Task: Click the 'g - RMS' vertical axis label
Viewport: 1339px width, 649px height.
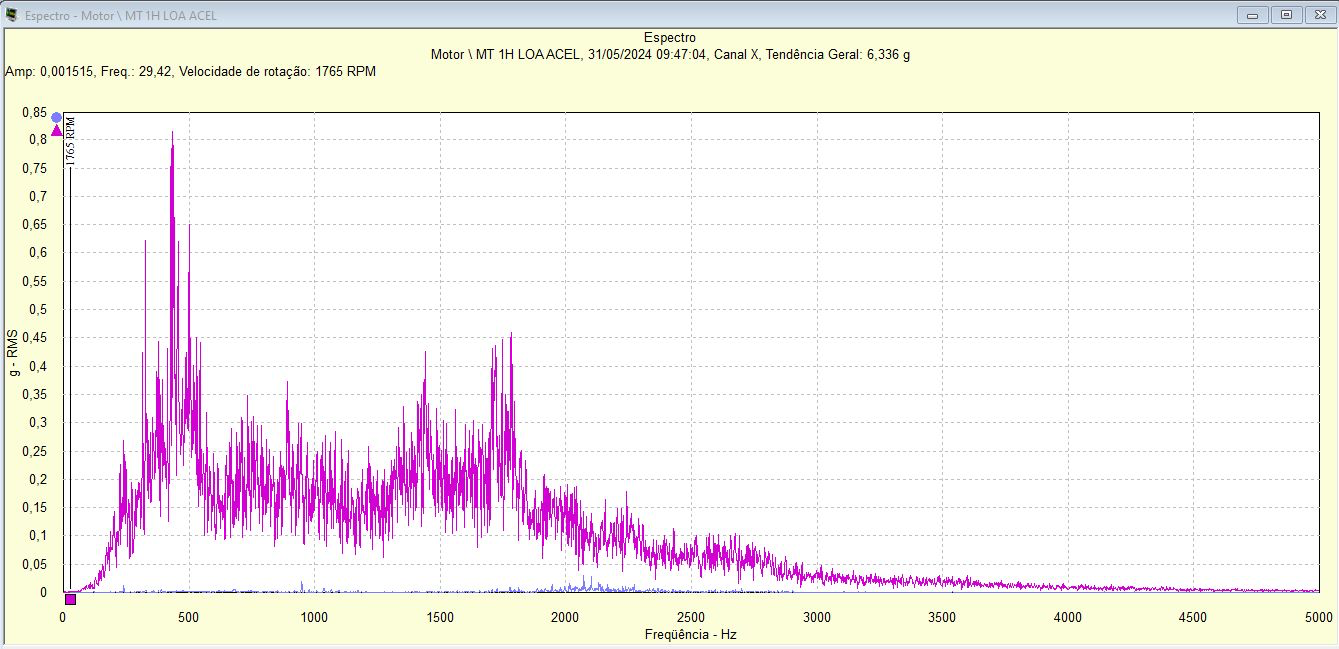Action: click(13, 353)
